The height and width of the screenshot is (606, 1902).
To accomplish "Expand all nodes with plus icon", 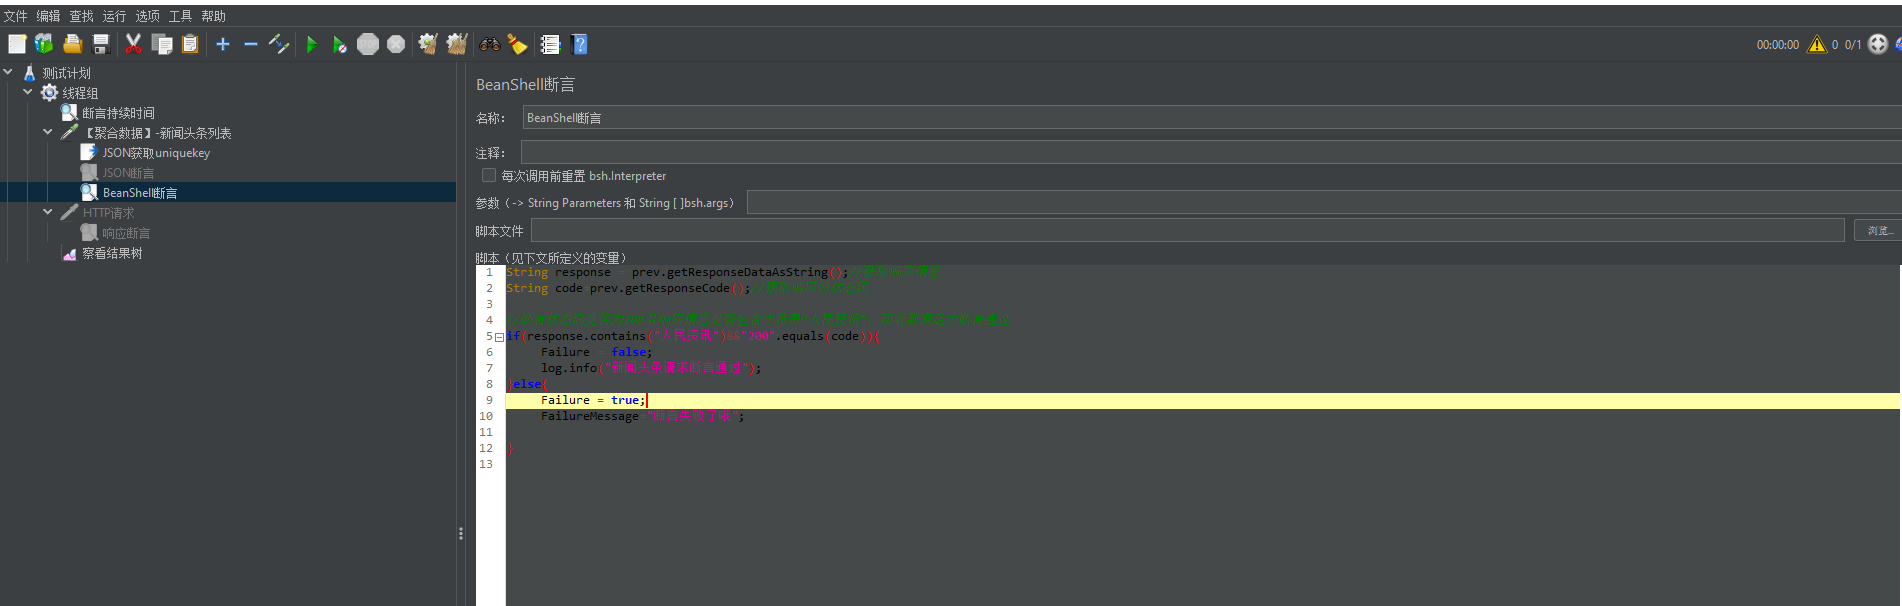I will point(223,44).
